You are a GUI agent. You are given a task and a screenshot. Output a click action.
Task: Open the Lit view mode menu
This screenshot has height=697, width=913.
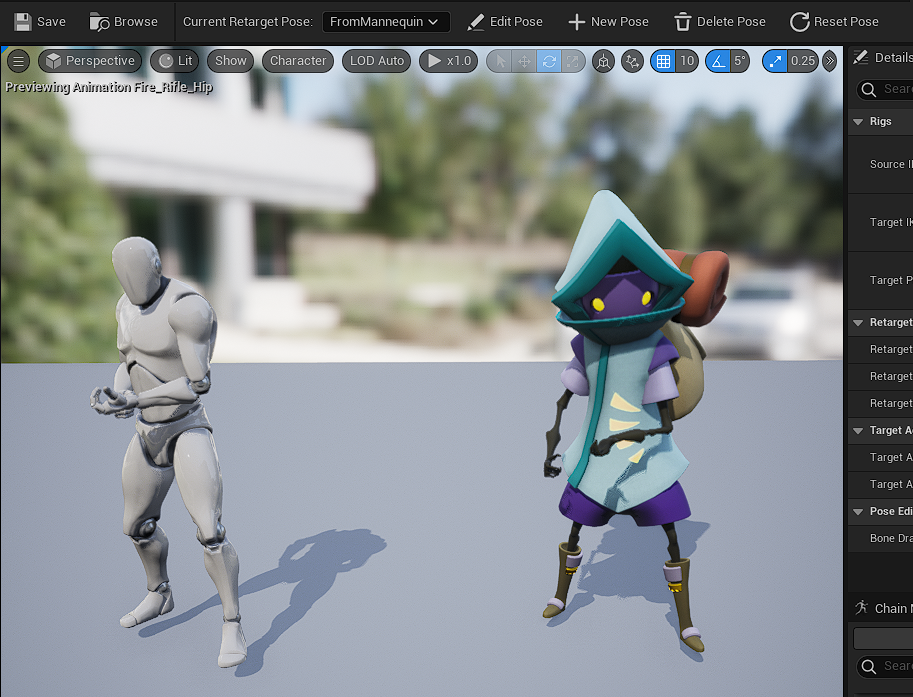[175, 61]
